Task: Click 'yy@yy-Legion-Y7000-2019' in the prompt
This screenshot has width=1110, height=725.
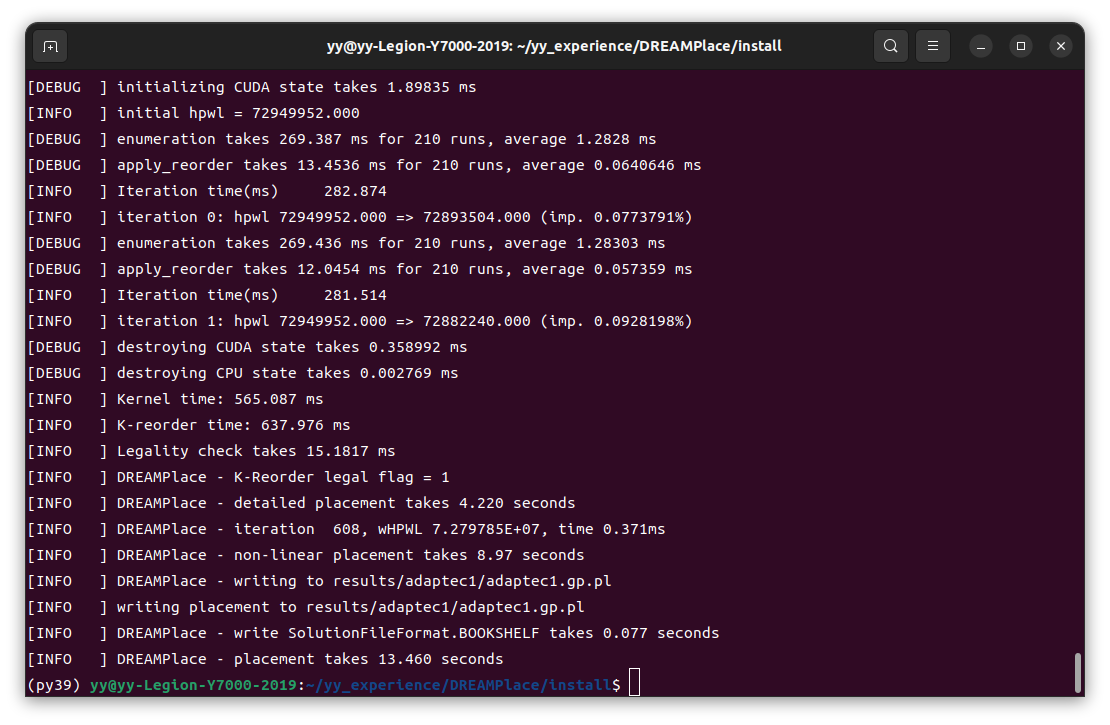Action: point(193,685)
